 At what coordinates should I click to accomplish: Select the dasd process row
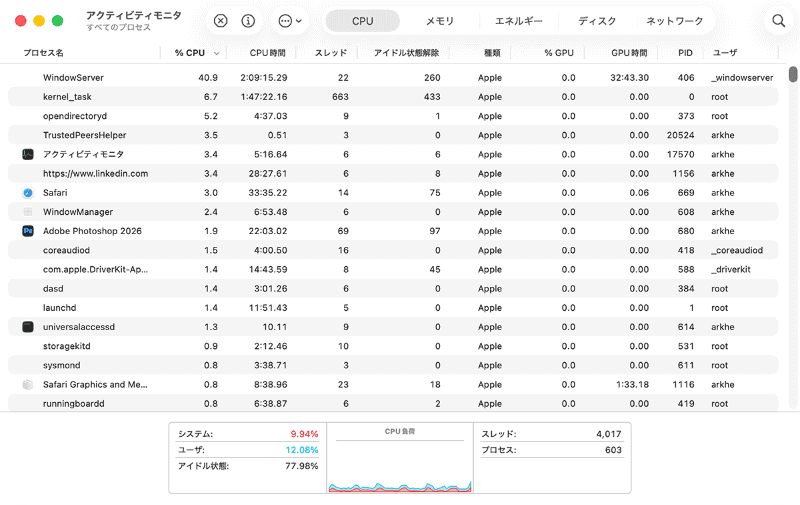click(x=393, y=289)
